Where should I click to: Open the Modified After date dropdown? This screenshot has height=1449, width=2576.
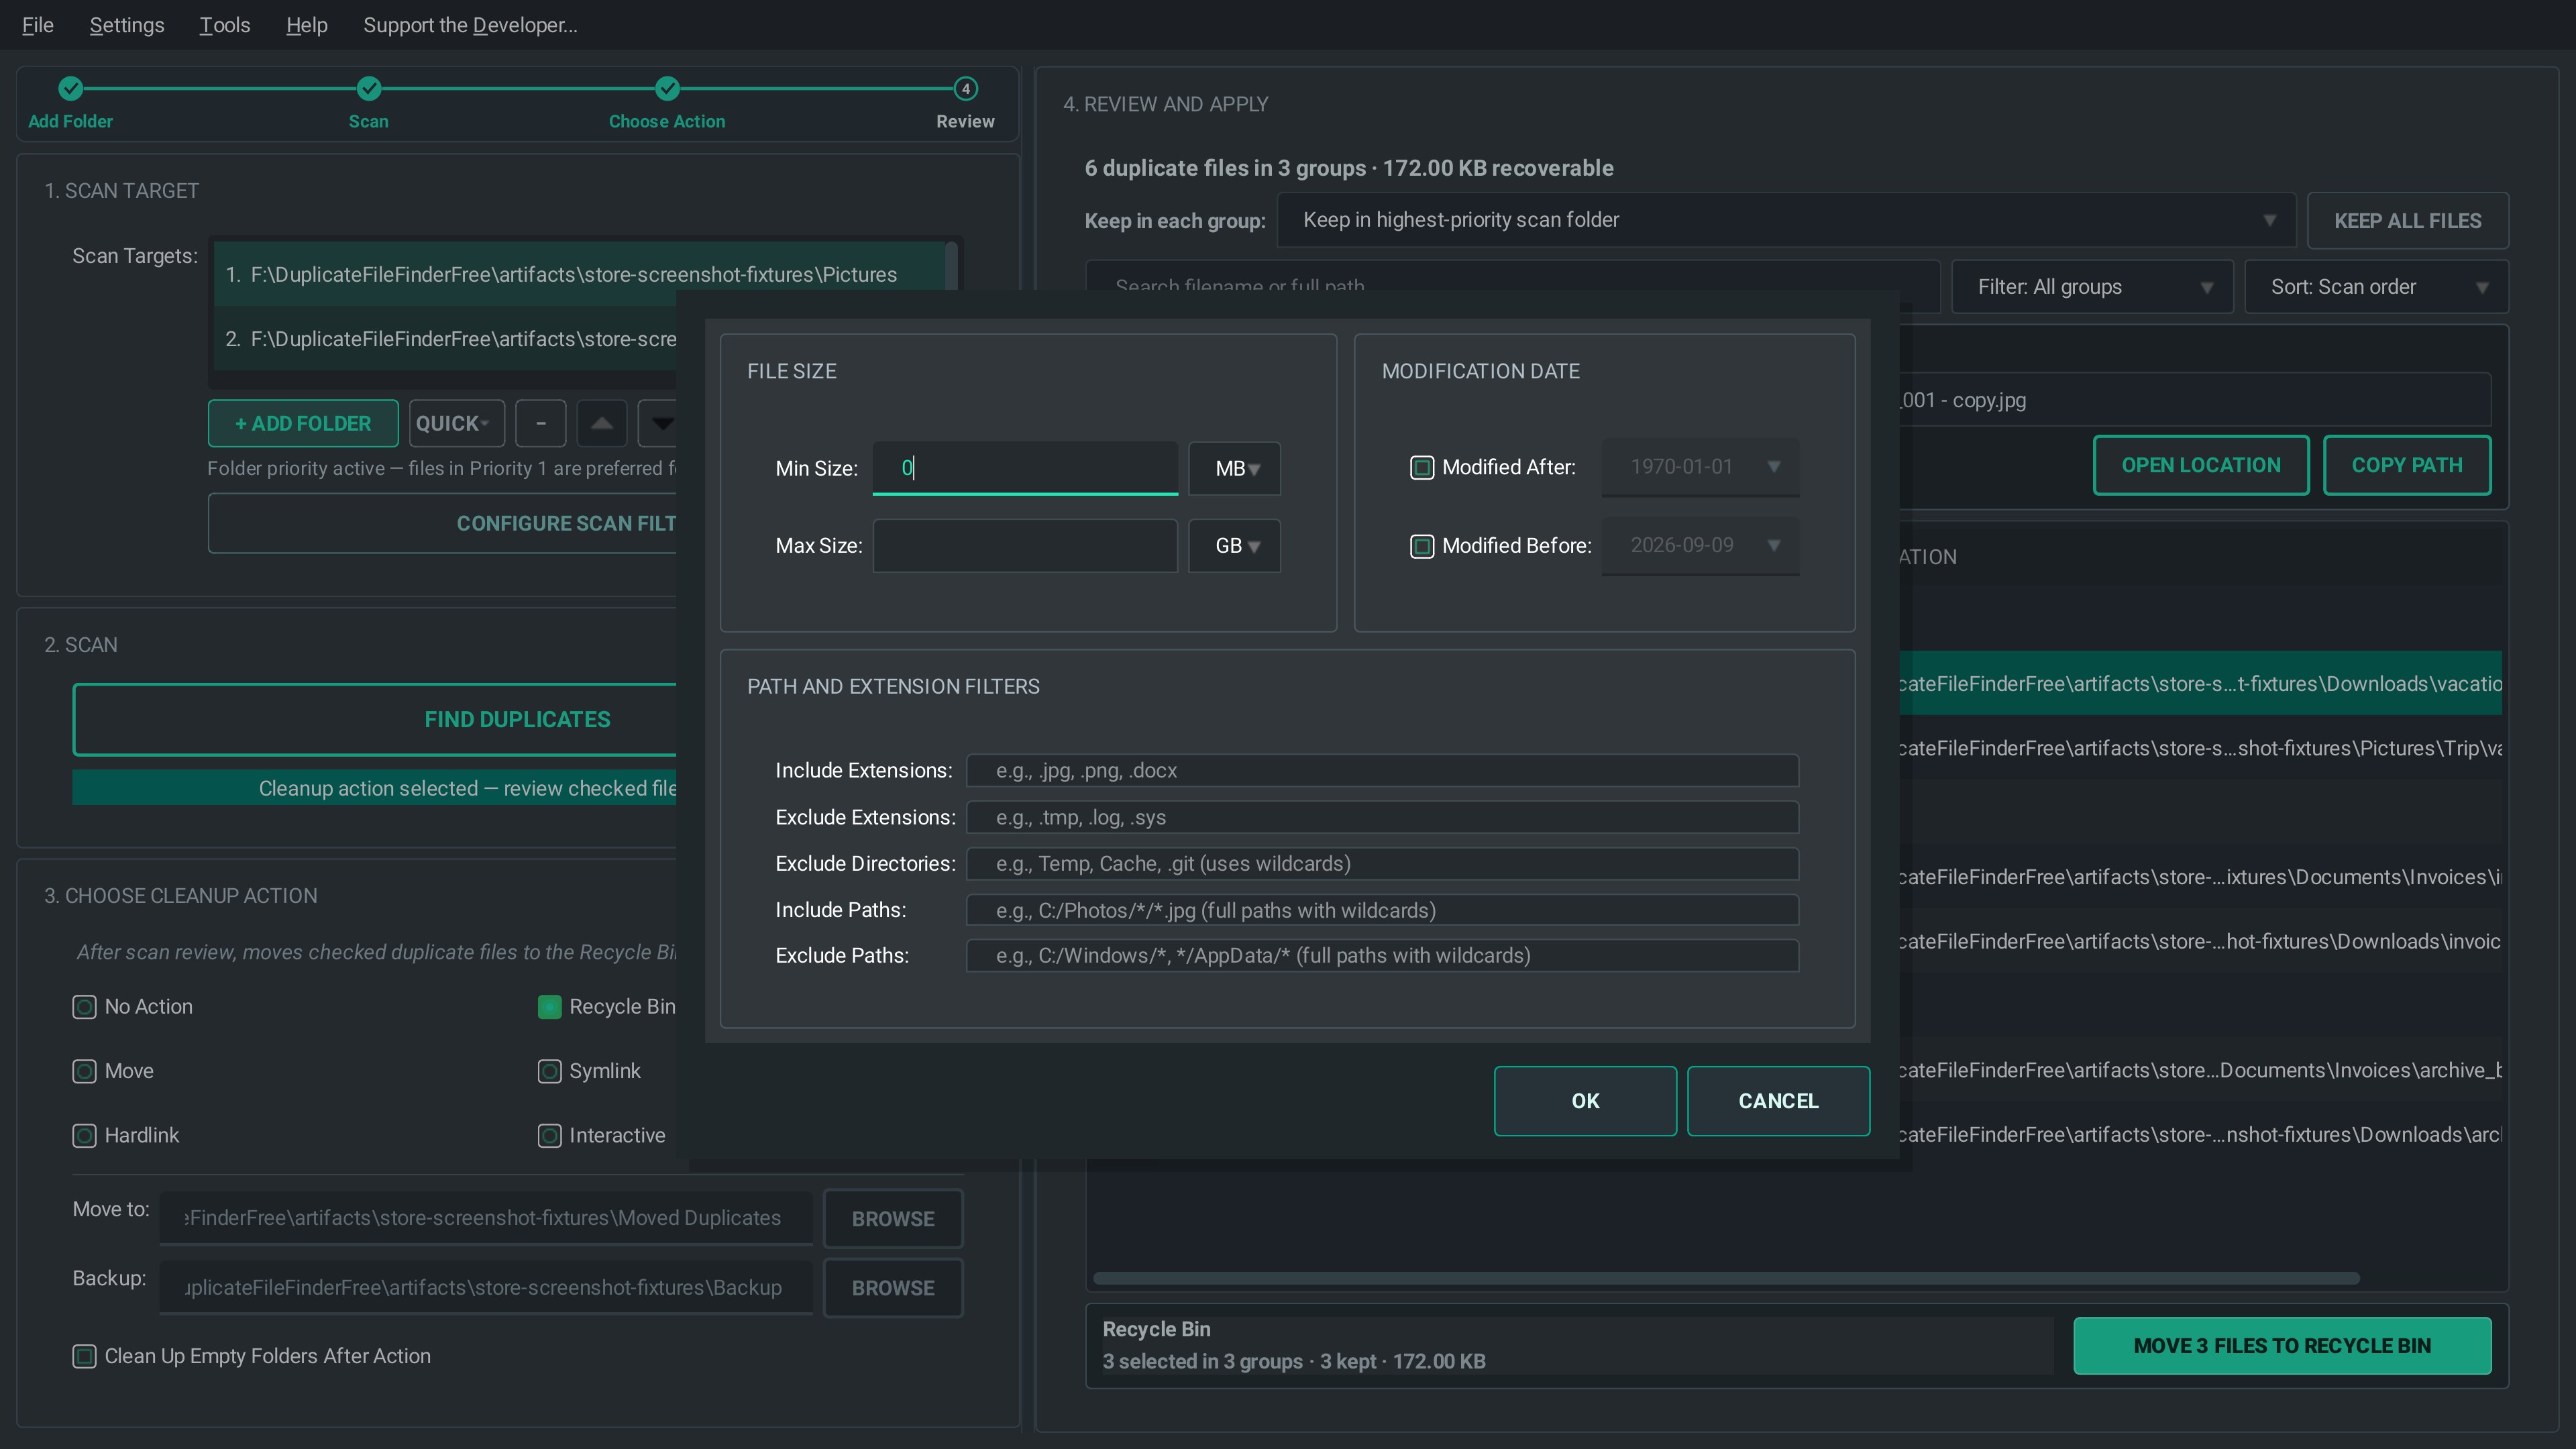coord(1700,467)
